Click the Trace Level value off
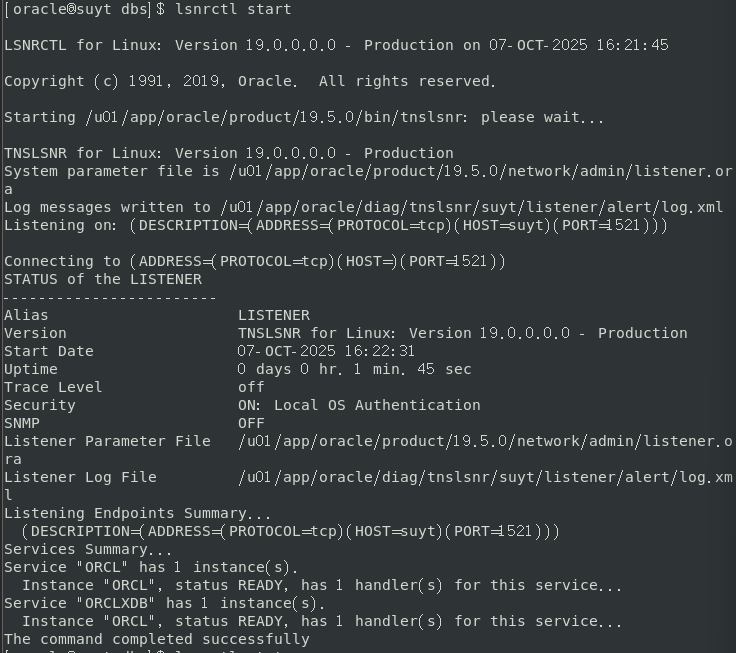The width and height of the screenshot is (736, 653). click(251, 387)
